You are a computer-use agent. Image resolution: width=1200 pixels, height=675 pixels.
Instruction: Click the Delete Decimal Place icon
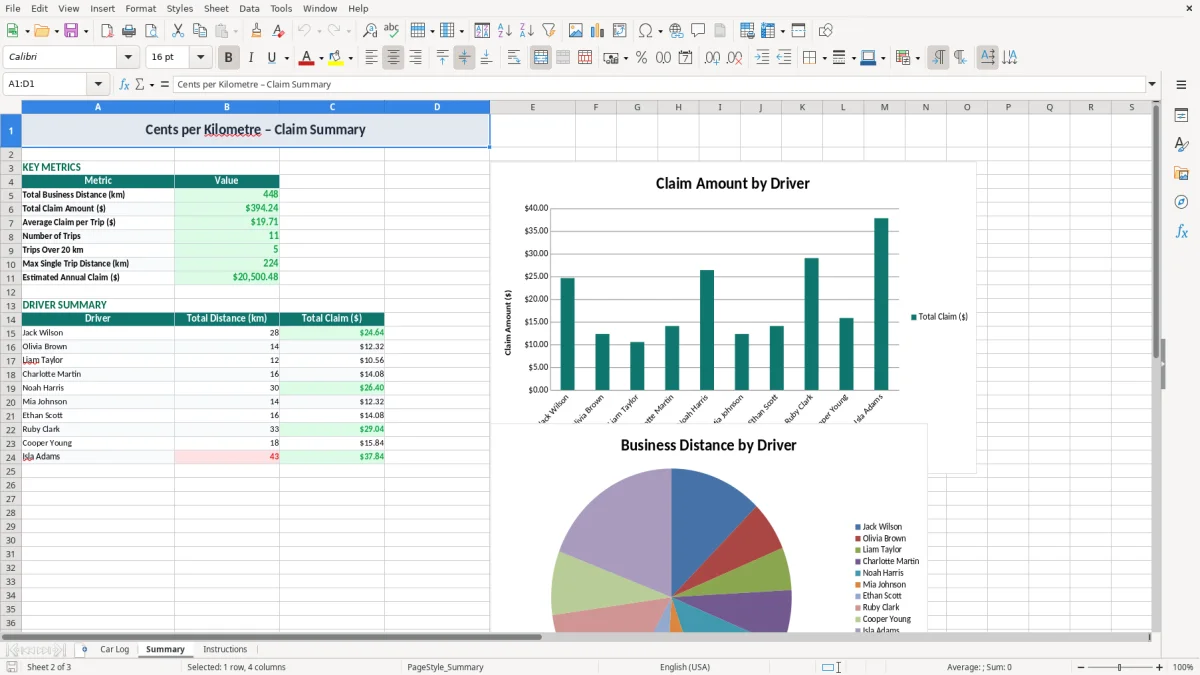734,58
